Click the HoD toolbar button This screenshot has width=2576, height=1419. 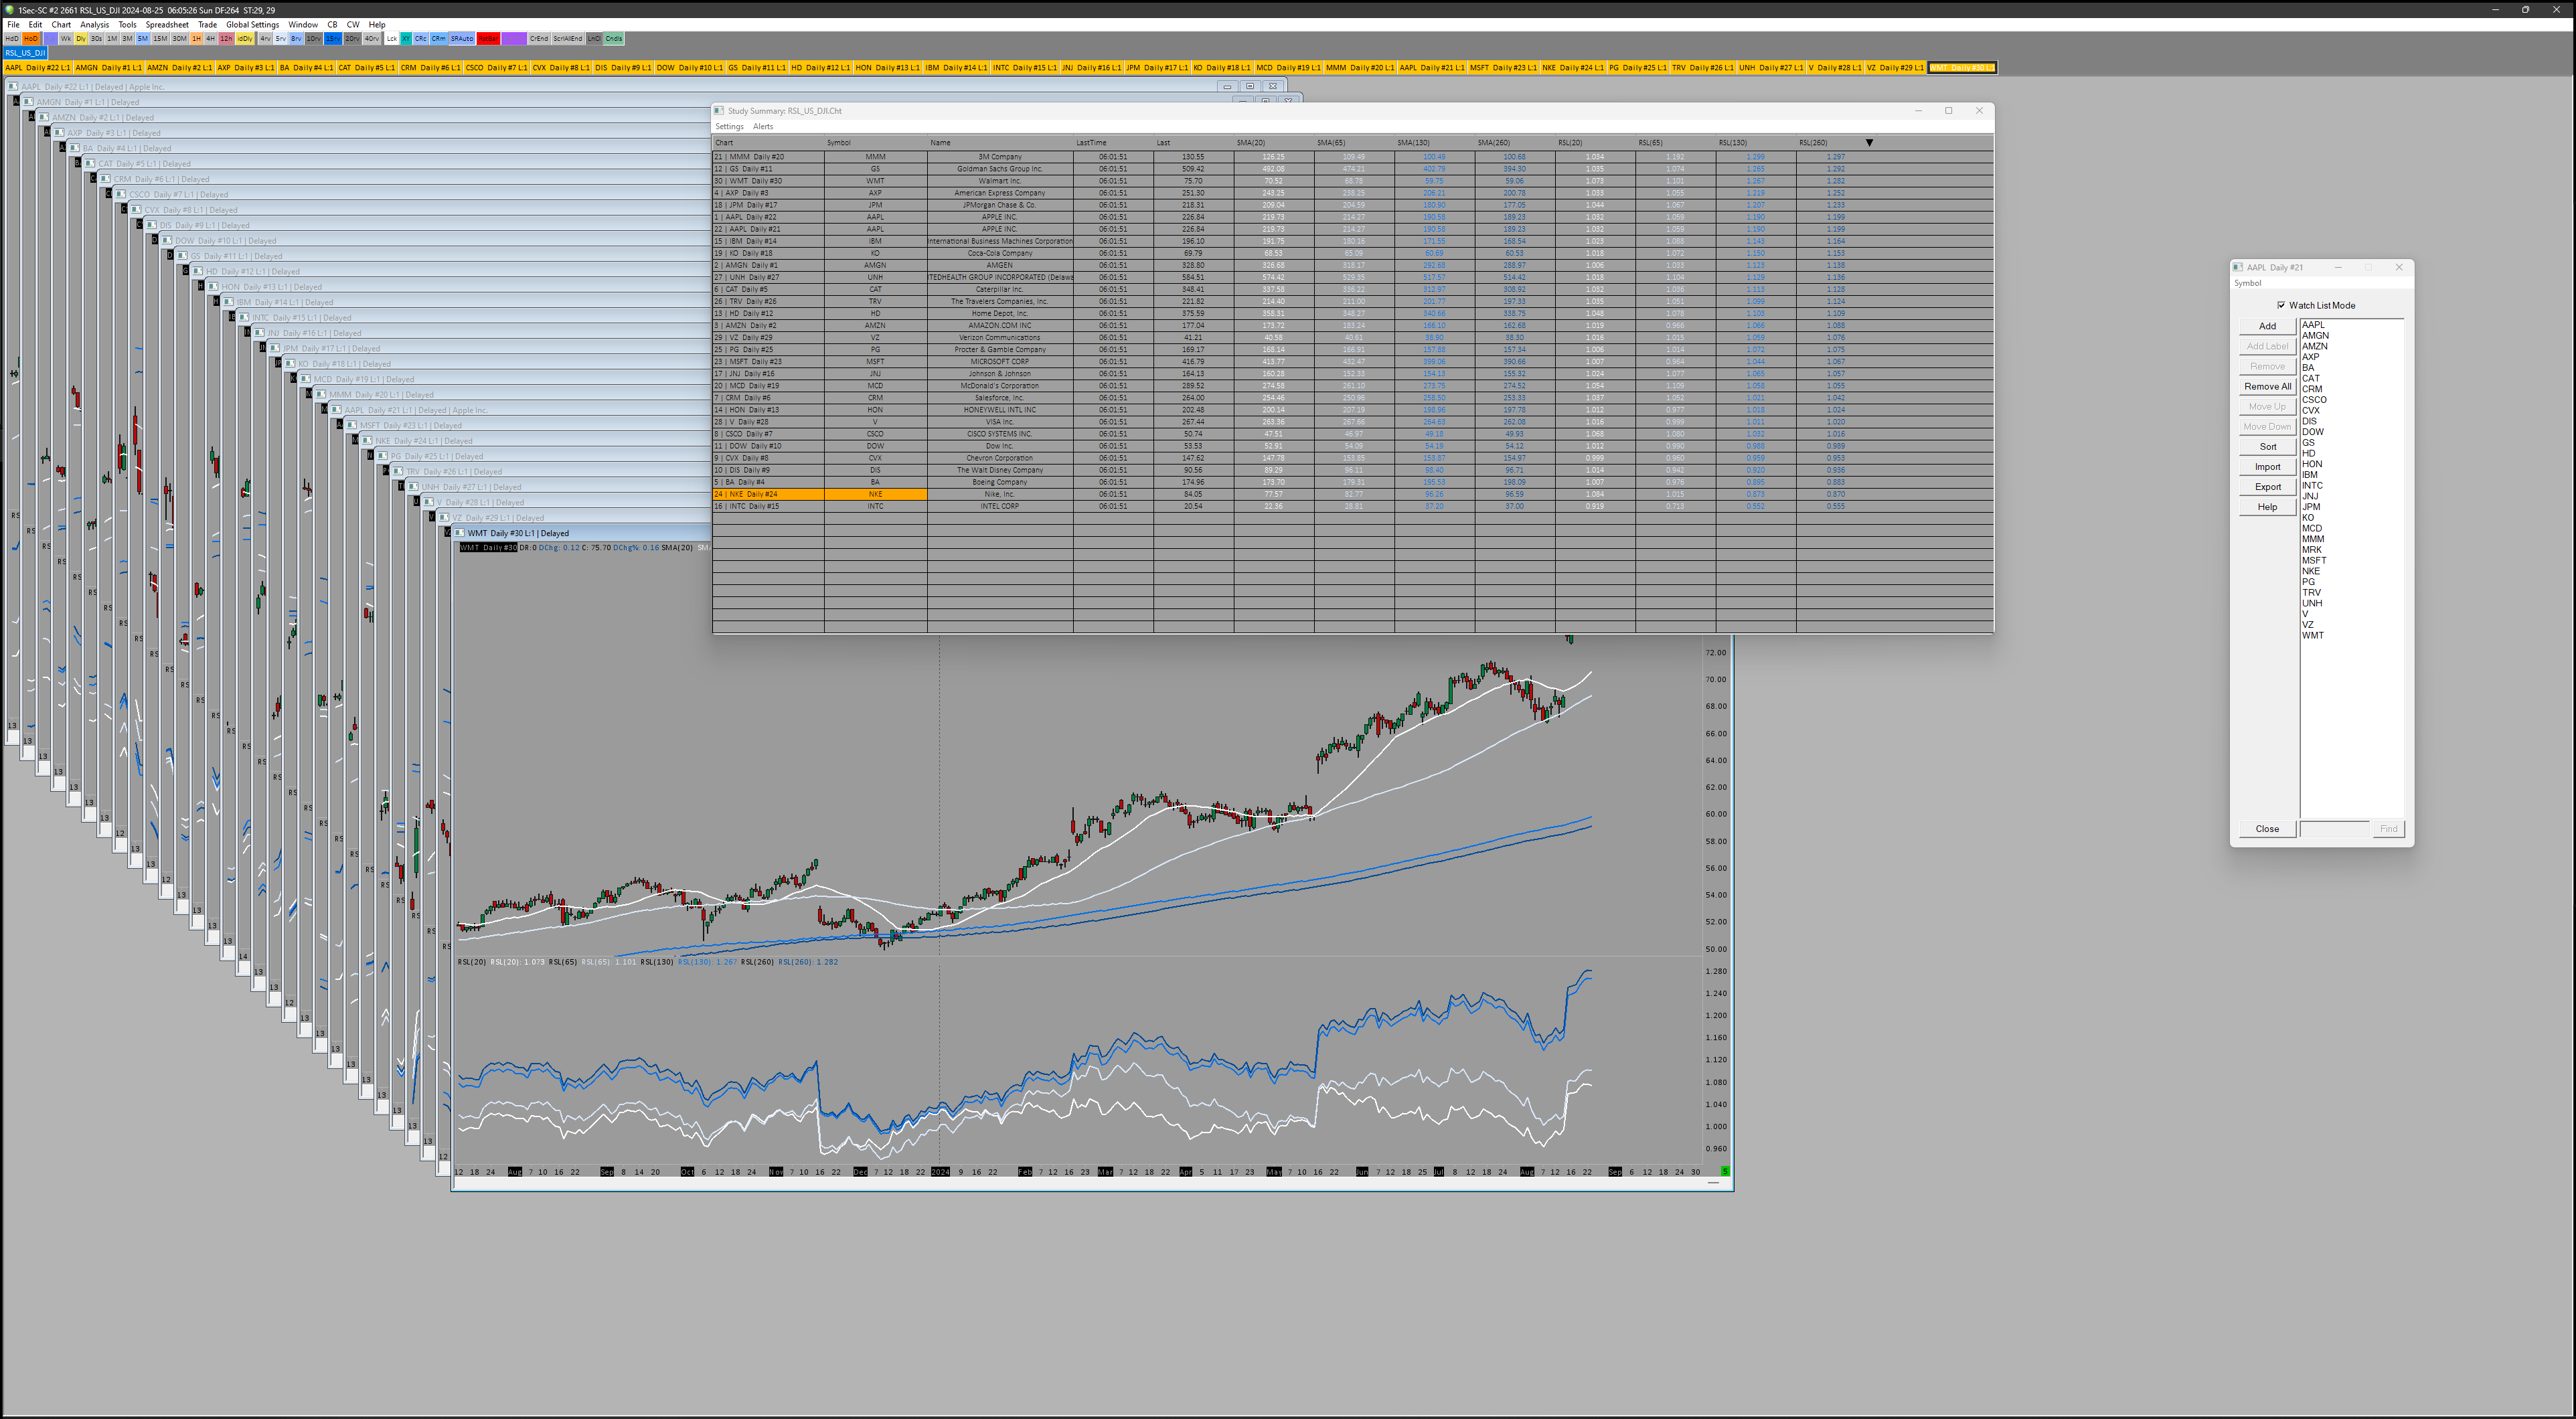click(x=30, y=39)
